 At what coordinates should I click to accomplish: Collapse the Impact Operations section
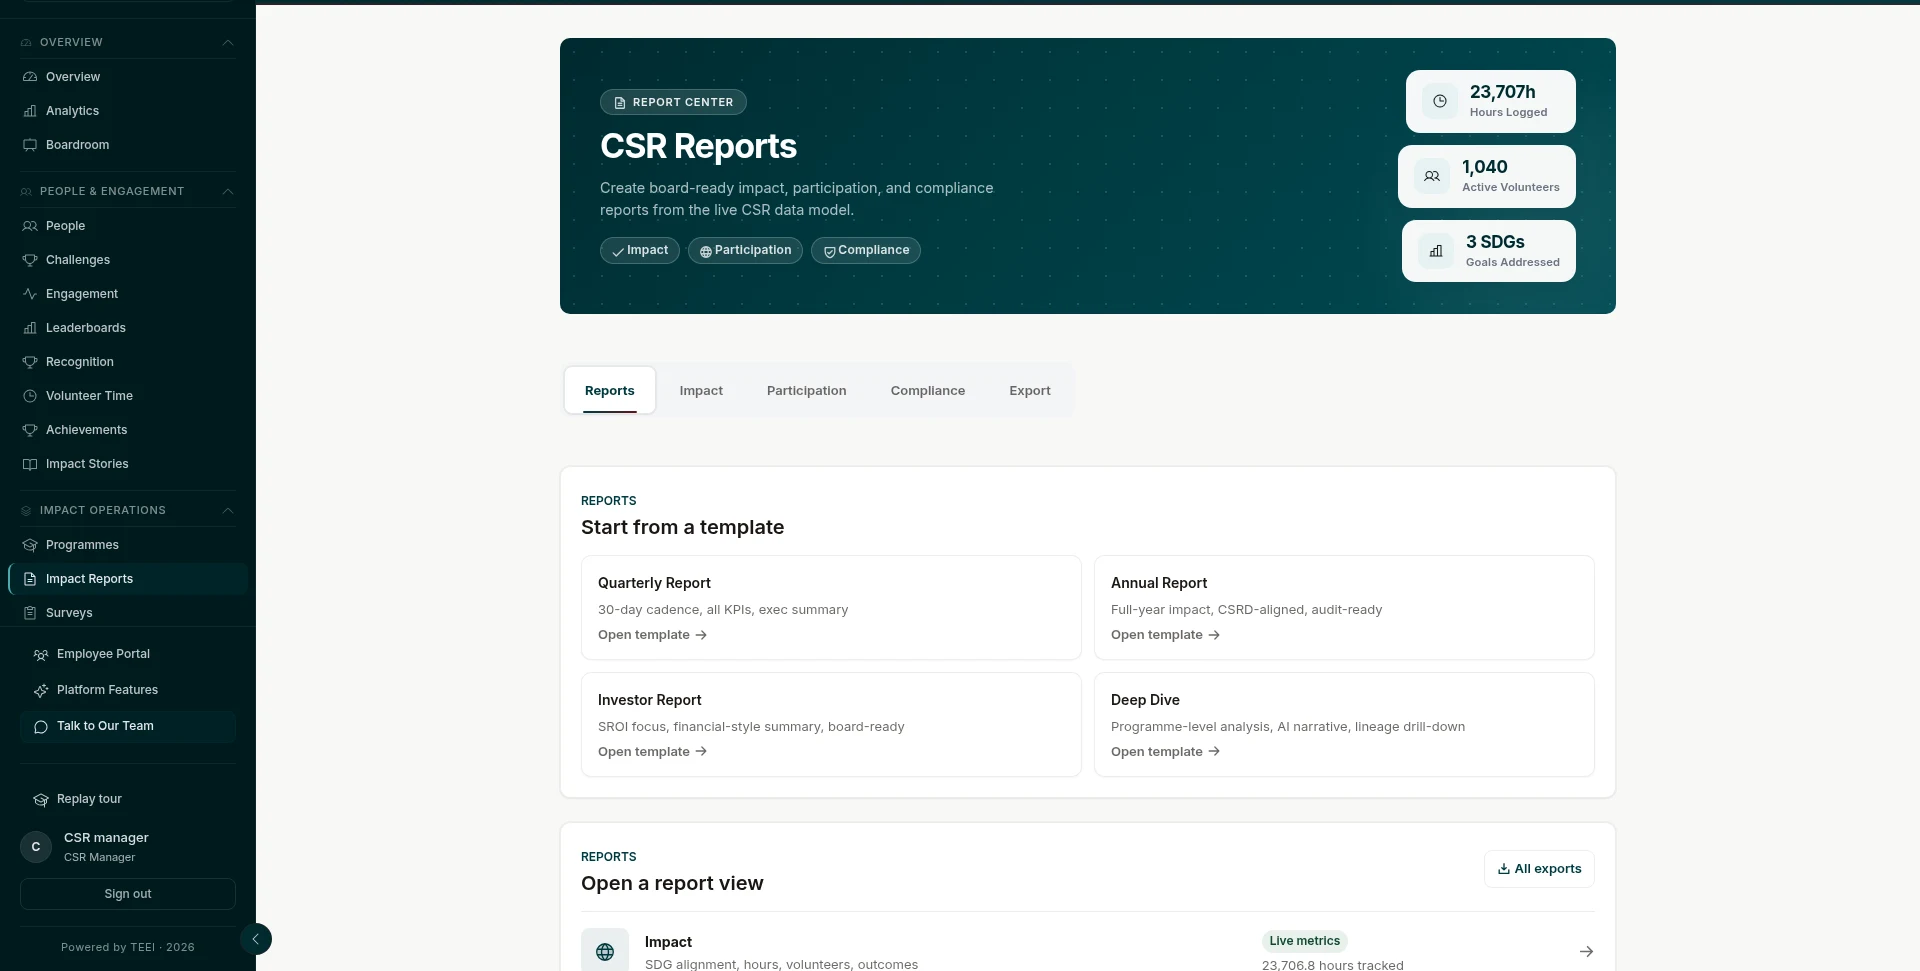point(228,510)
